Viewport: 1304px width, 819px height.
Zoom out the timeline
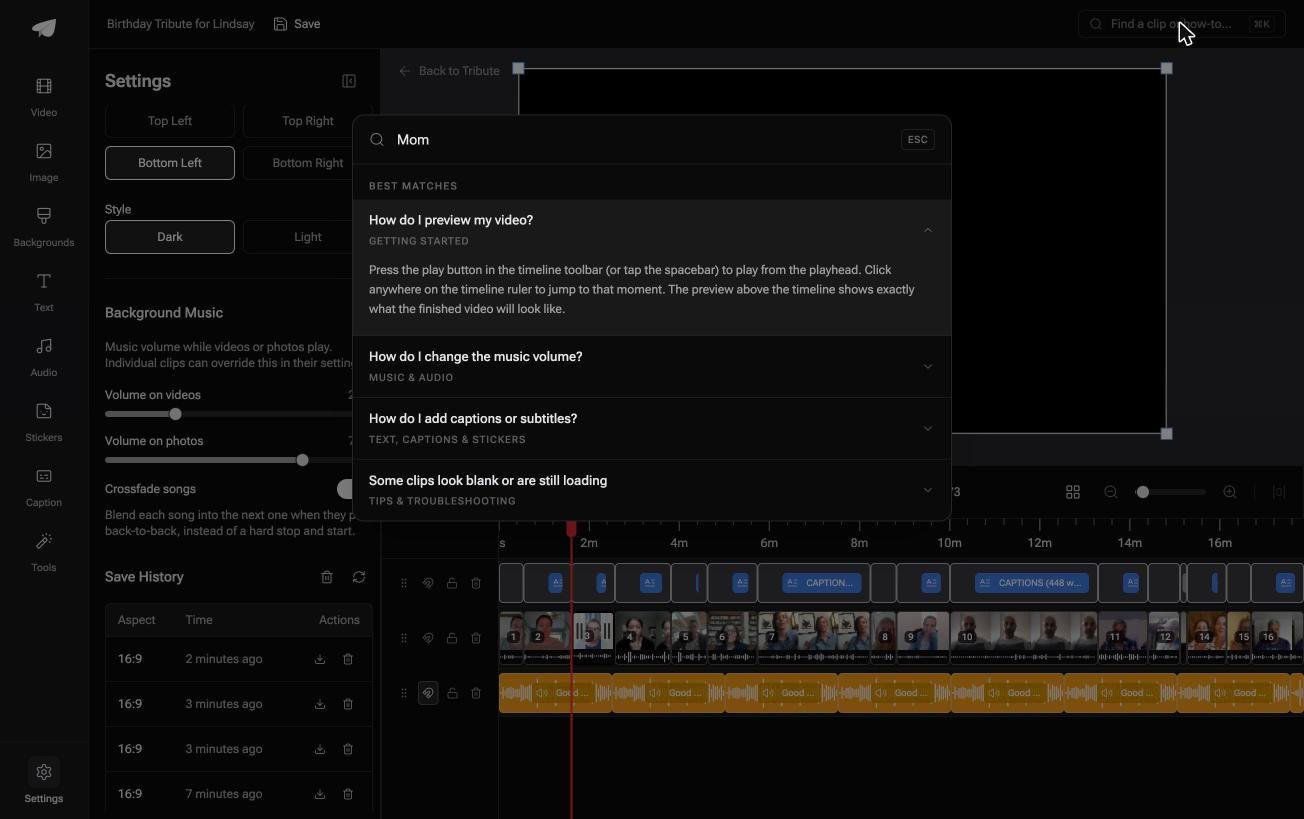pyautogui.click(x=1111, y=492)
